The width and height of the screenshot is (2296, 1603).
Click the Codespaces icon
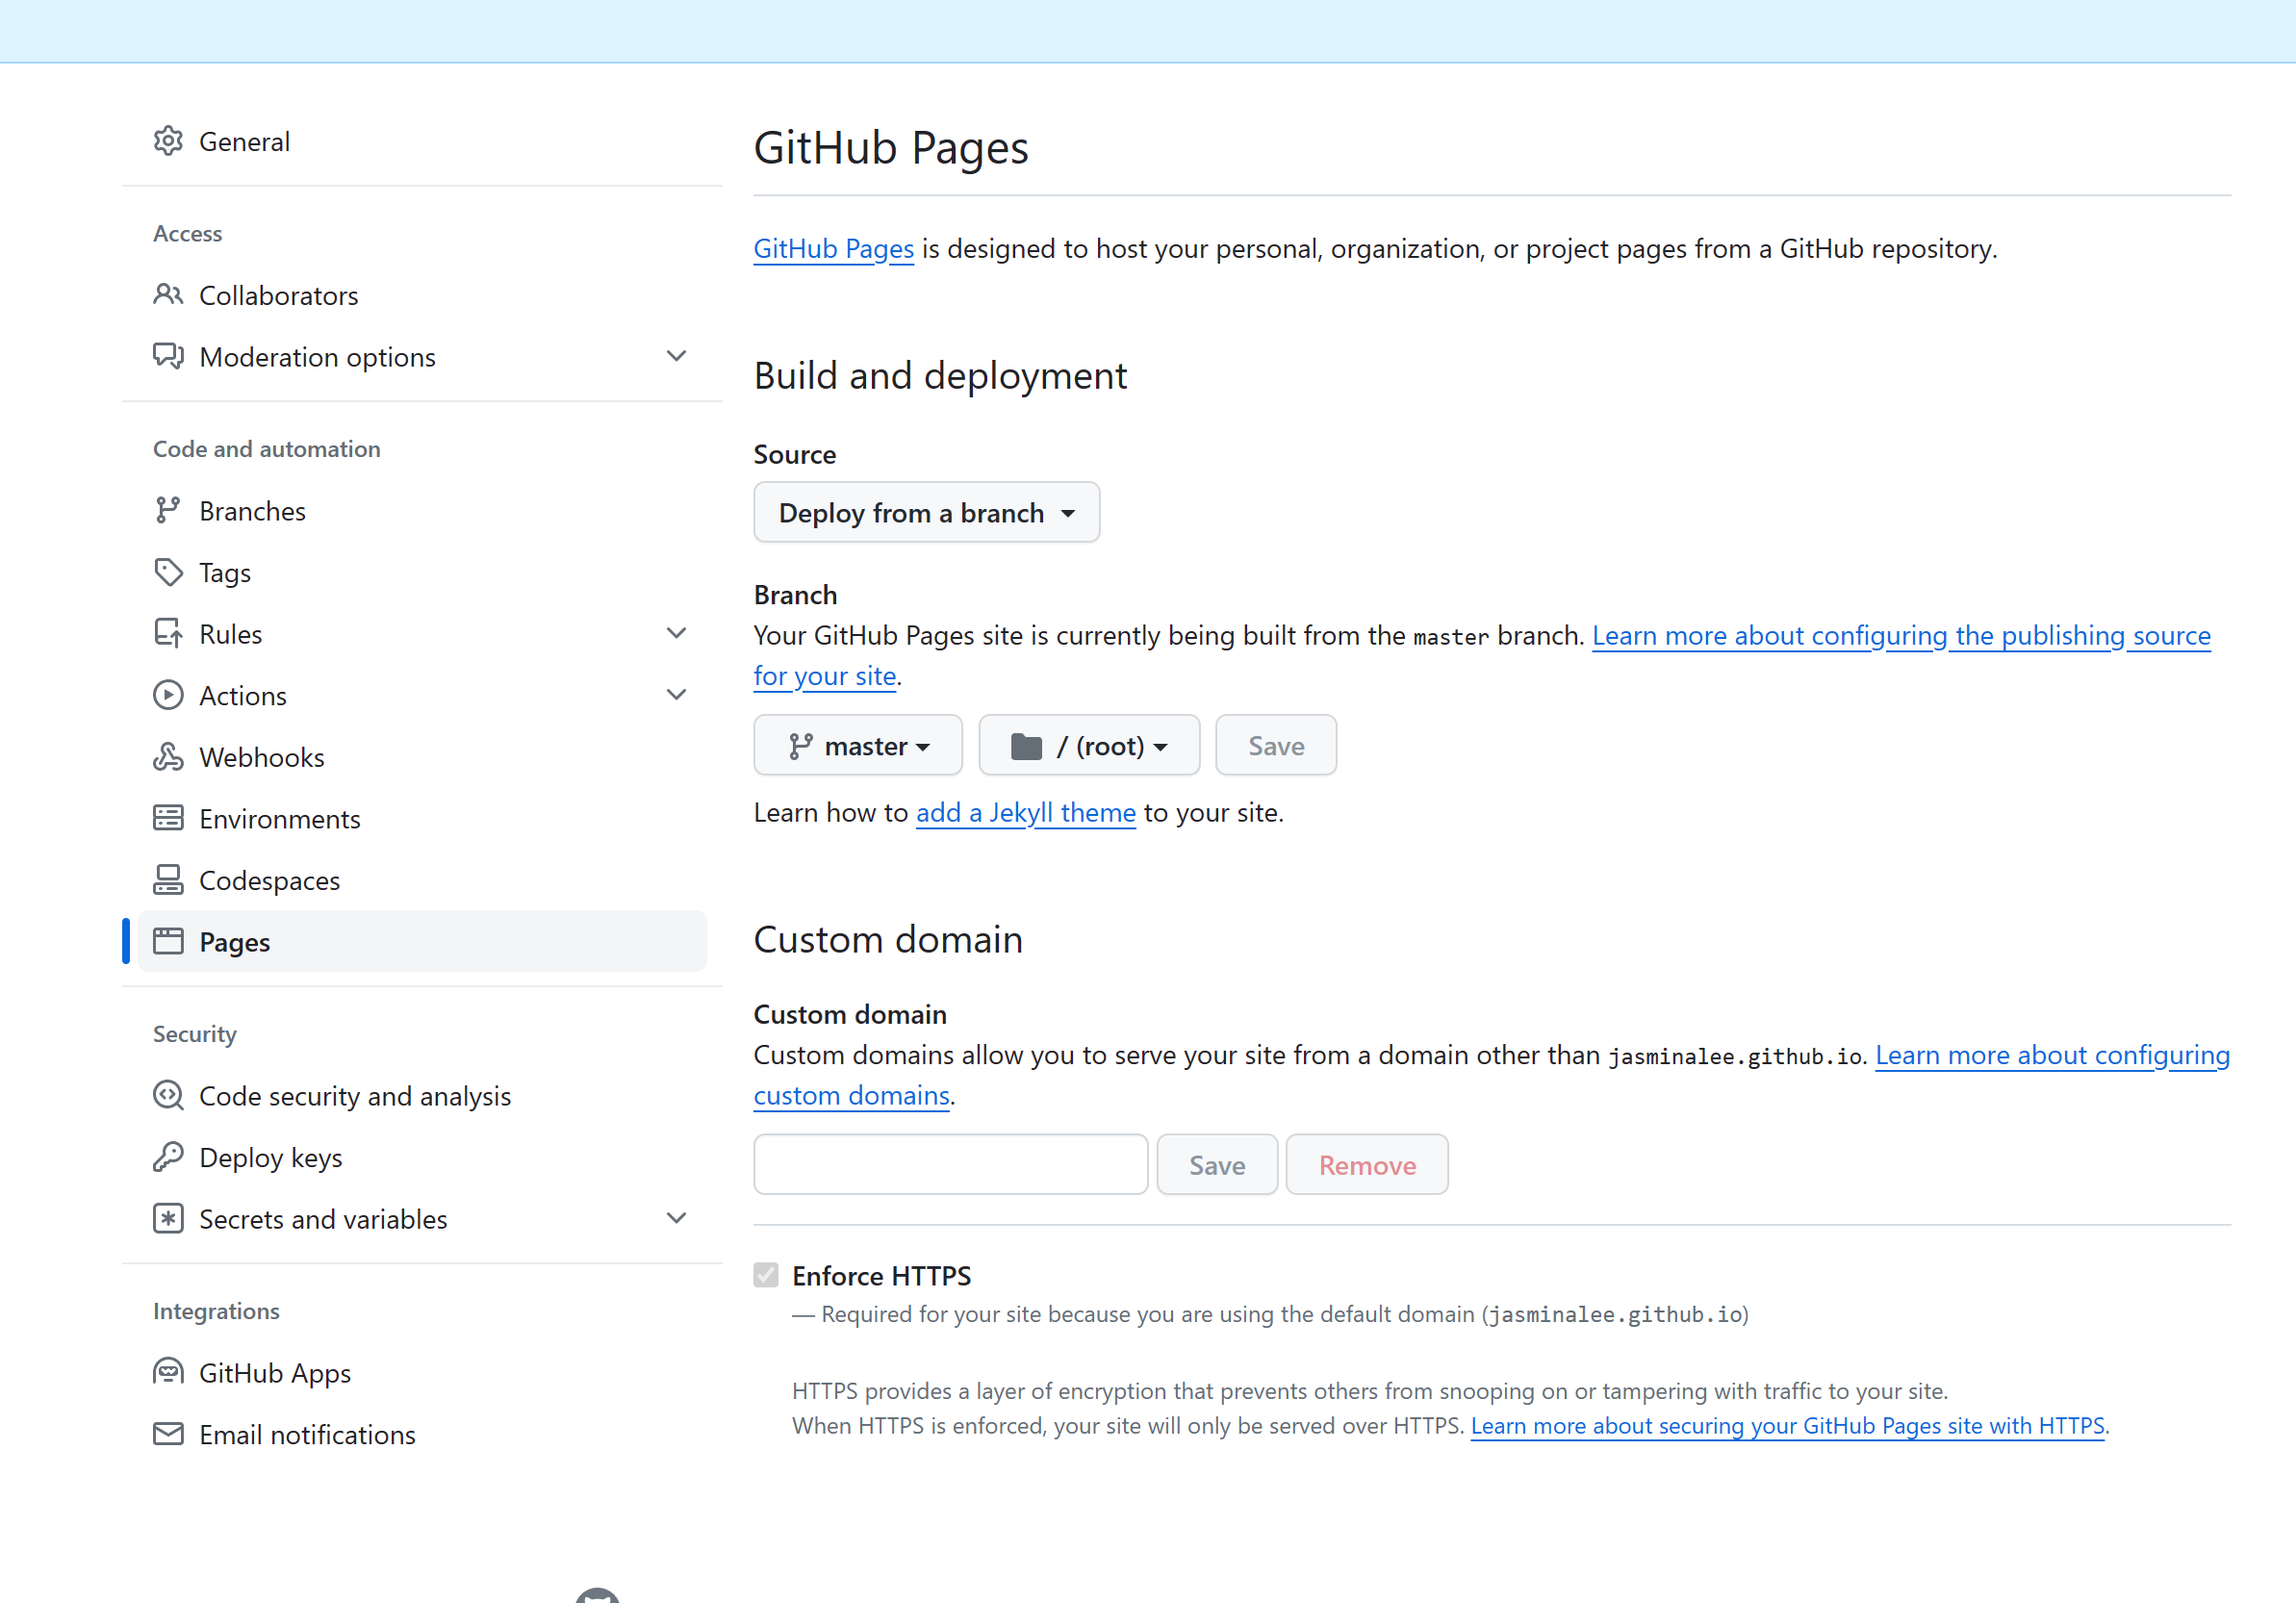tap(168, 880)
